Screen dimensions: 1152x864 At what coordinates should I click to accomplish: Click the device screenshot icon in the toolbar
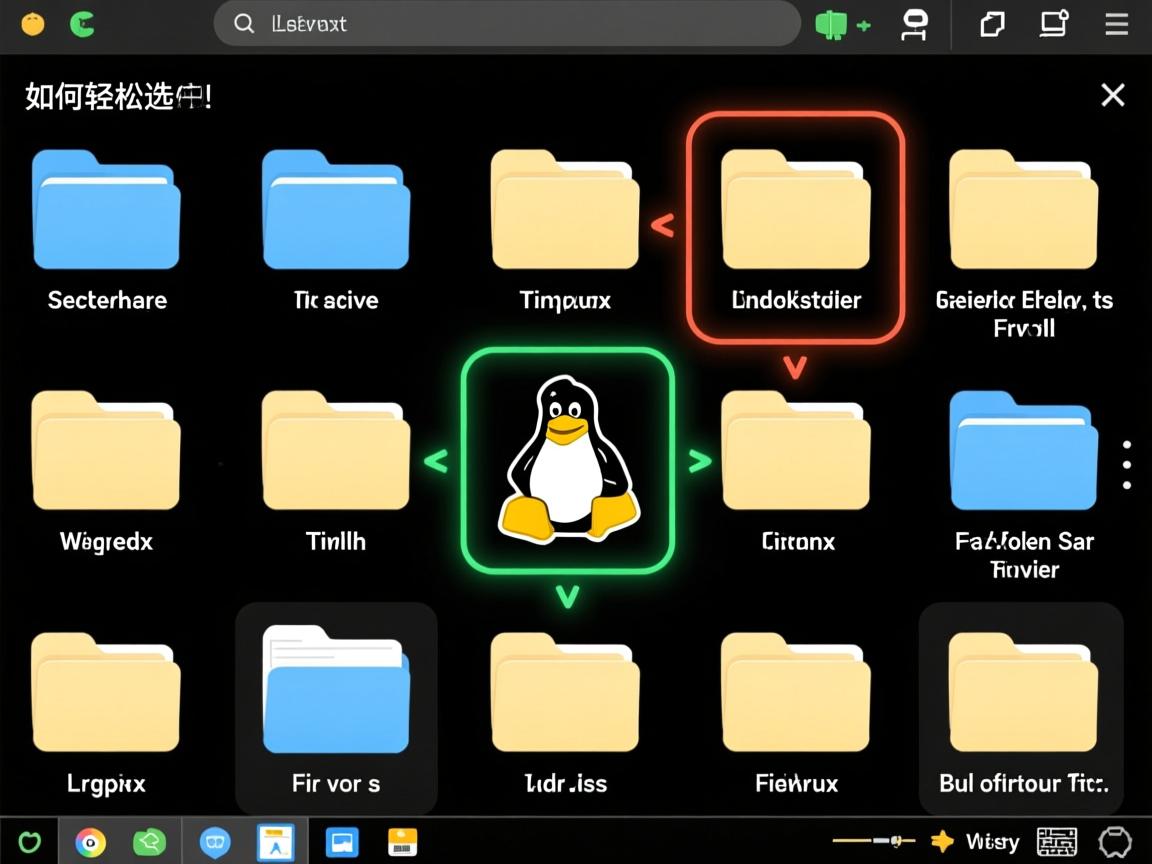click(x=1053, y=25)
